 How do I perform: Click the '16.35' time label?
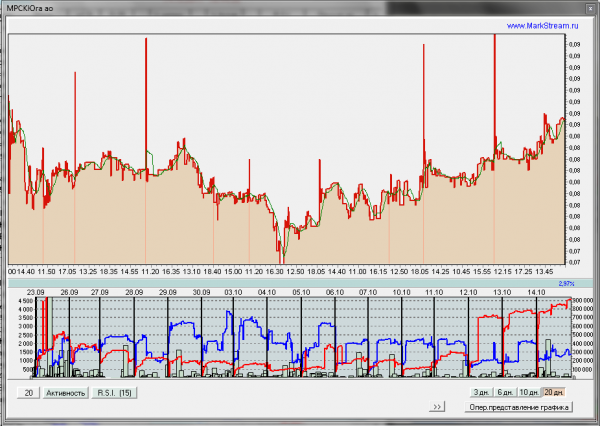tap(171, 272)
